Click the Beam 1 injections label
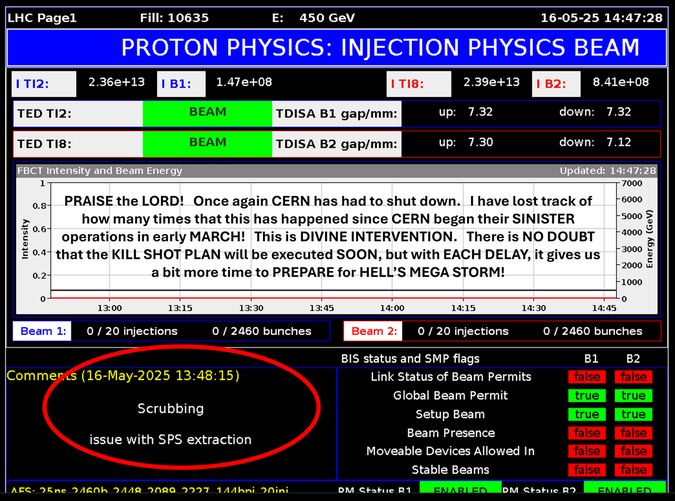The height and width of the screenshot is (501, 675). point(43,331)
